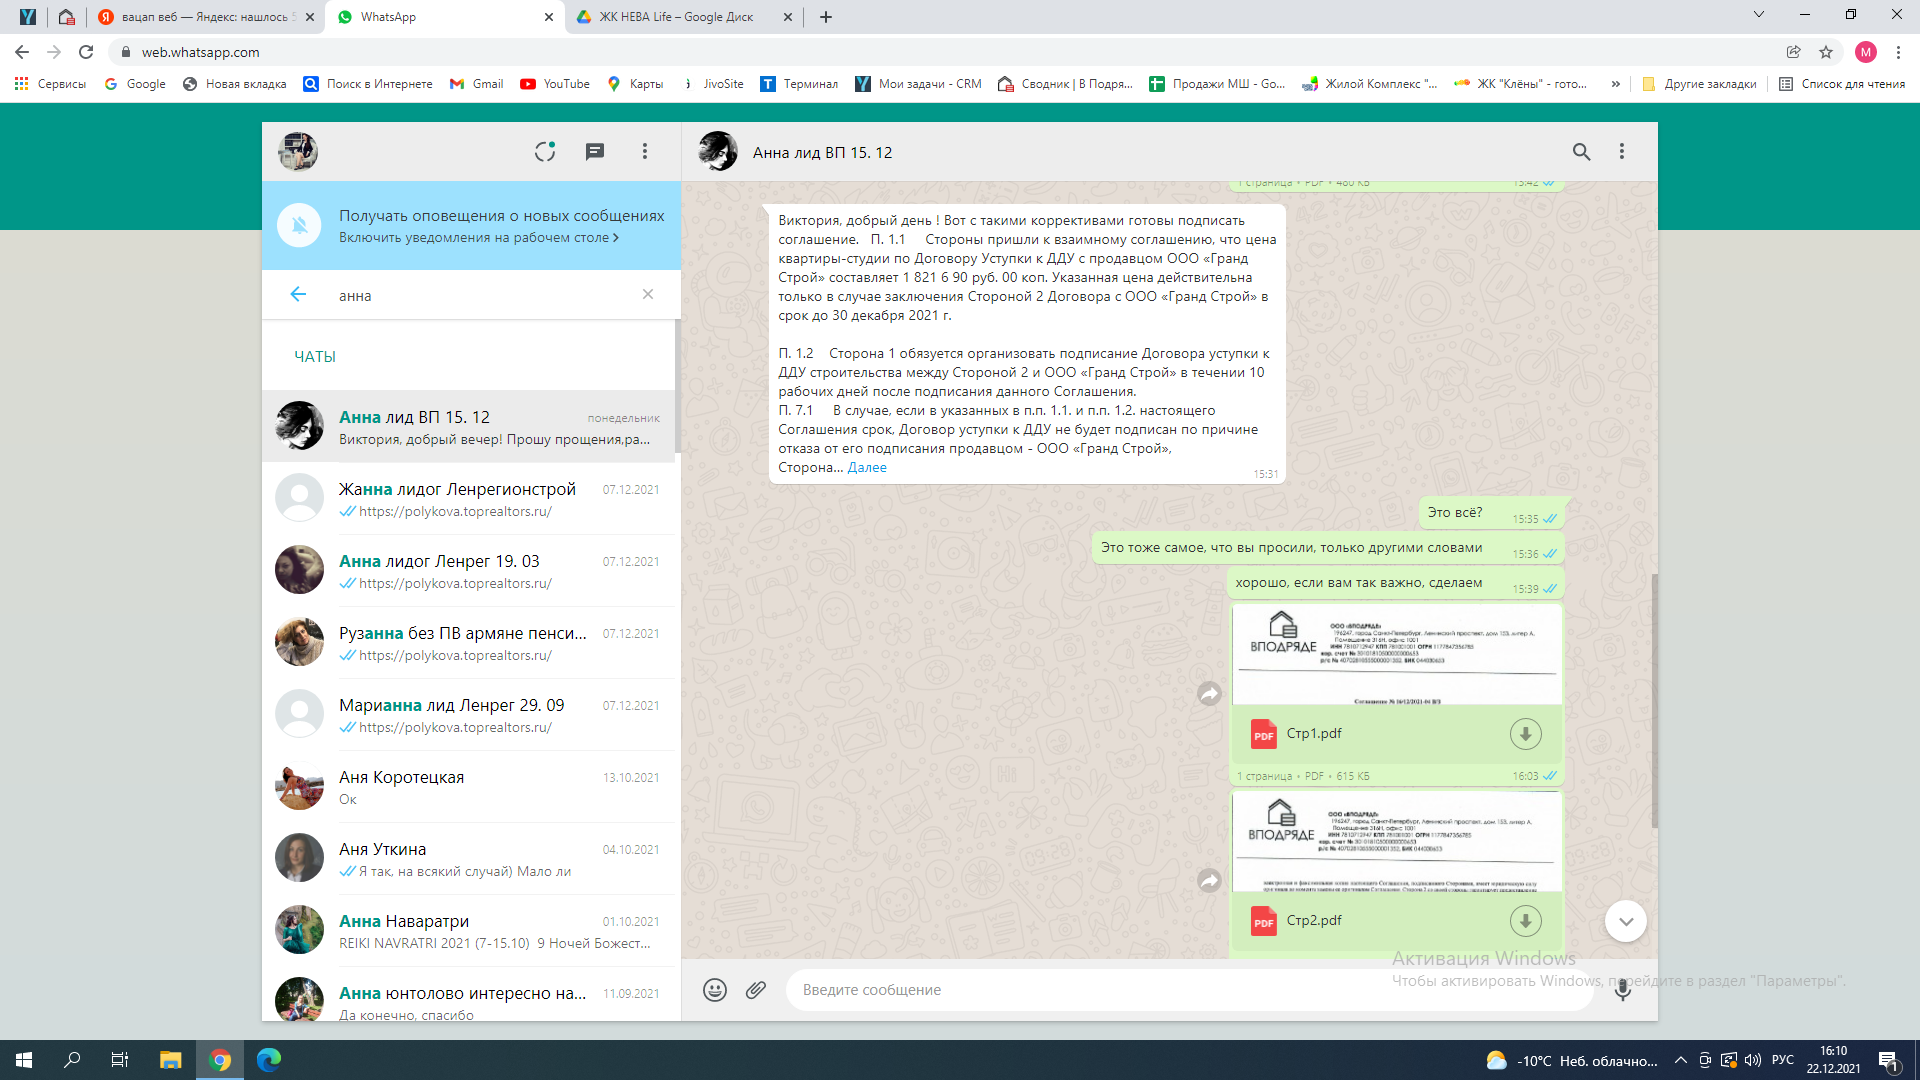Expand message via Далее link
The height and width of the screenshot is (1080, 1920).
pos(867,468)
